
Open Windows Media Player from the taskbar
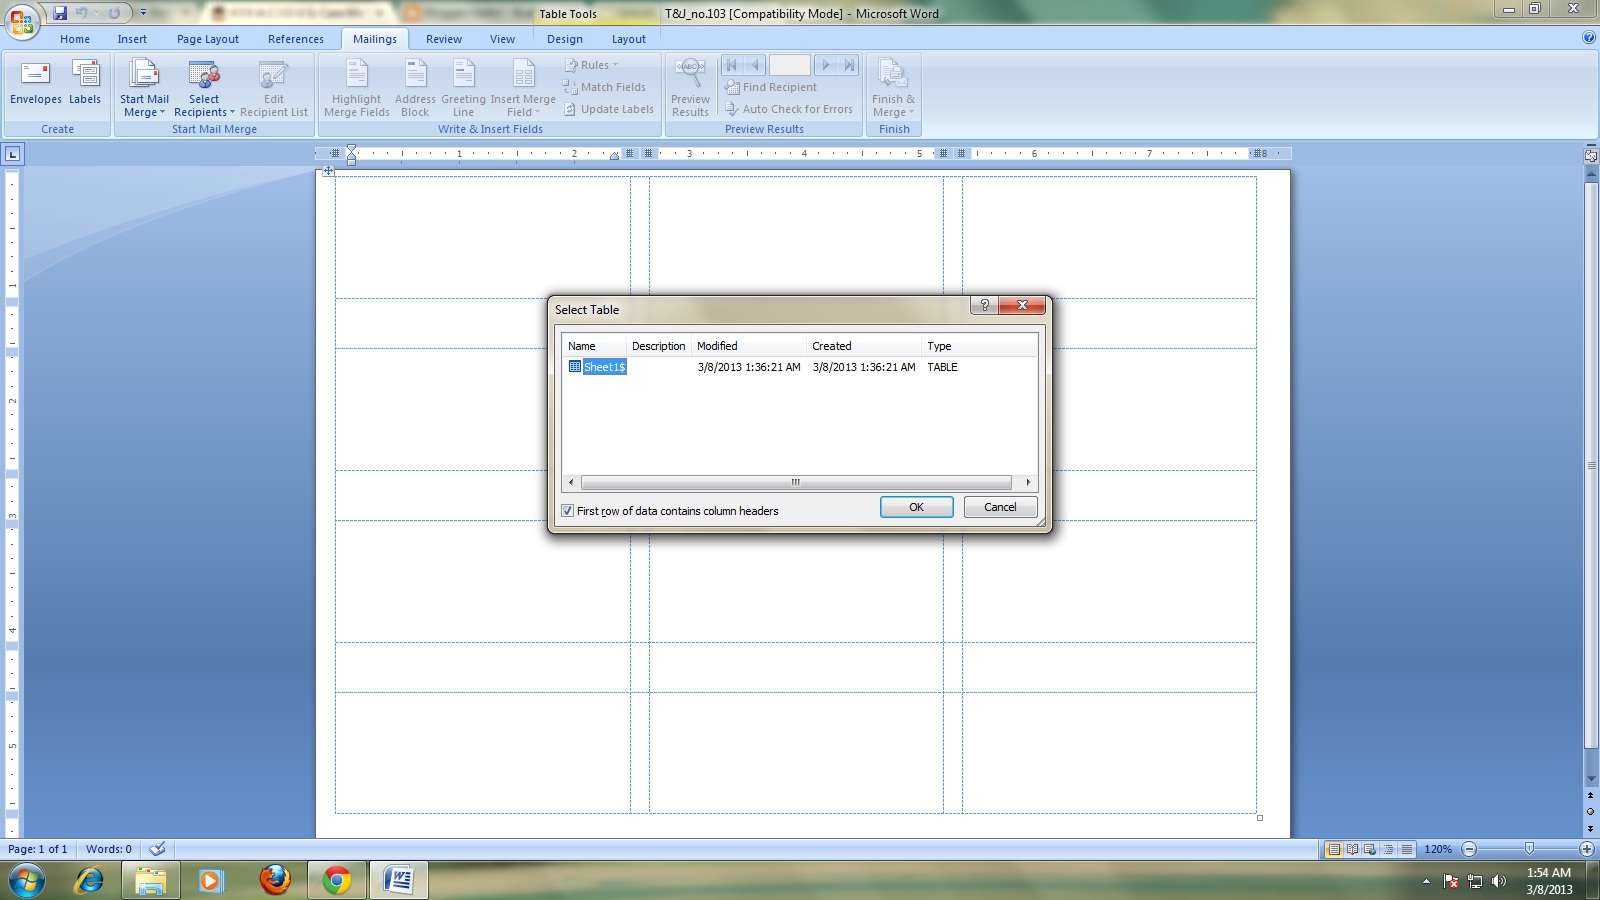211,880
